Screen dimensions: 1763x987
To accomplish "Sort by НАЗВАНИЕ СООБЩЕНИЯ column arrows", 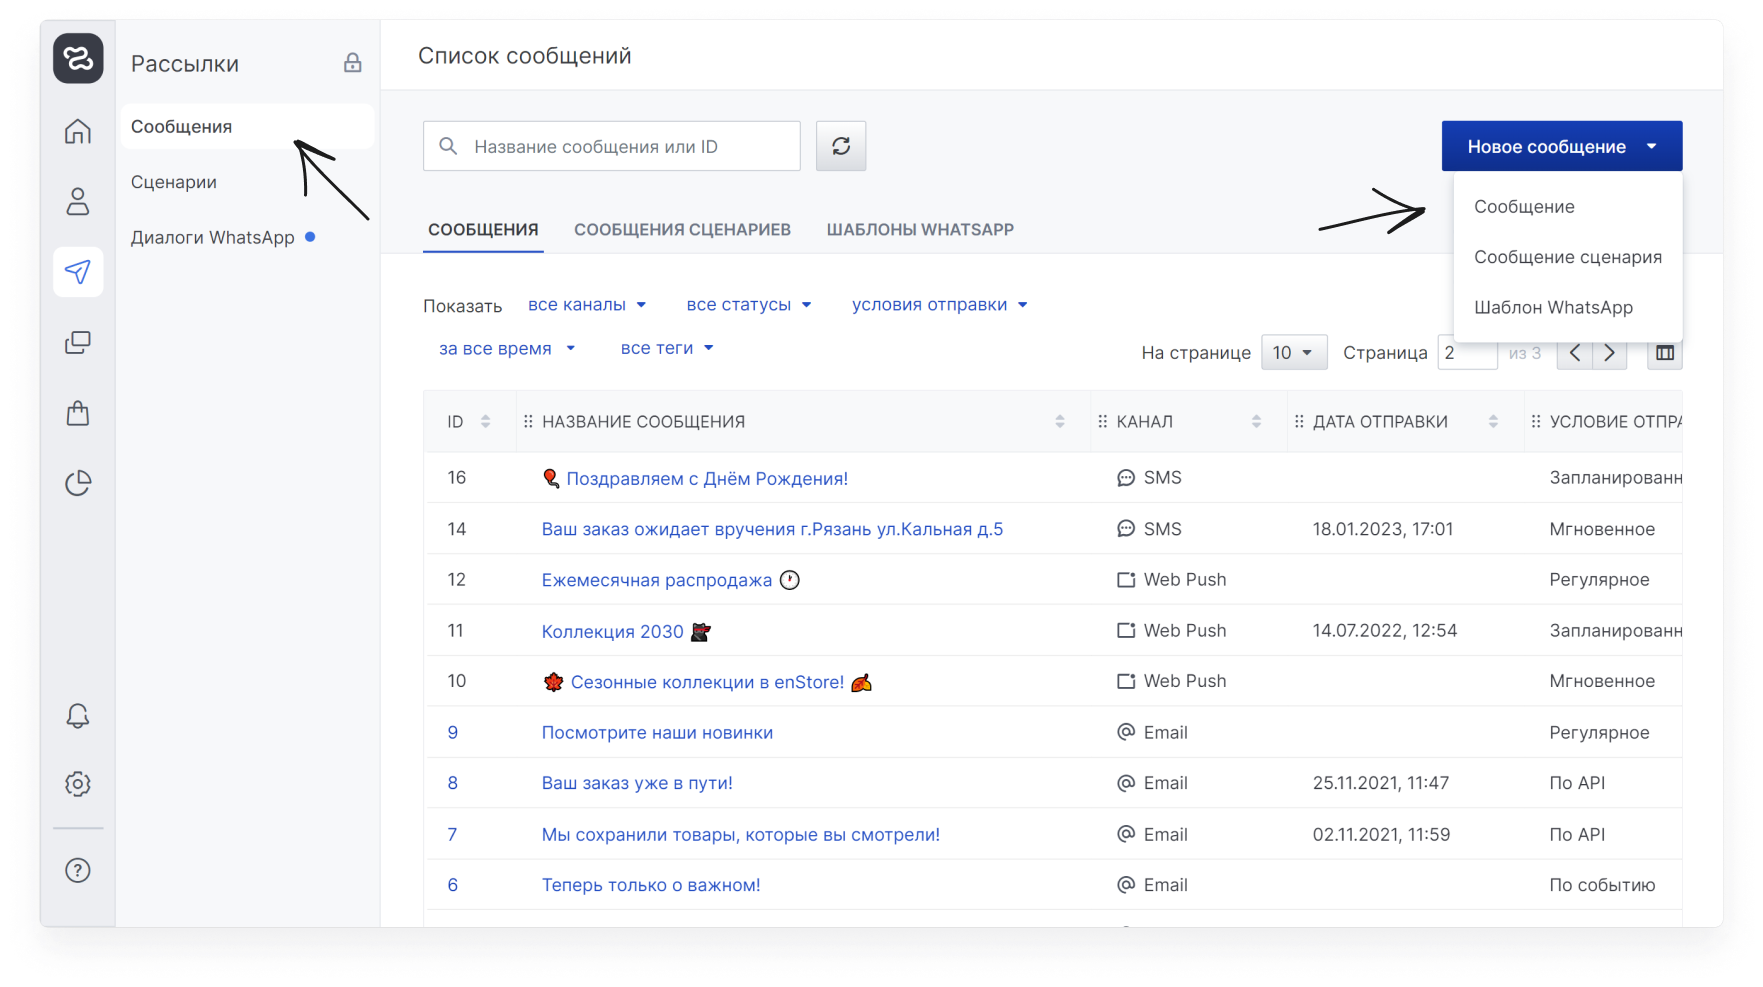I will coord(1060,422).
